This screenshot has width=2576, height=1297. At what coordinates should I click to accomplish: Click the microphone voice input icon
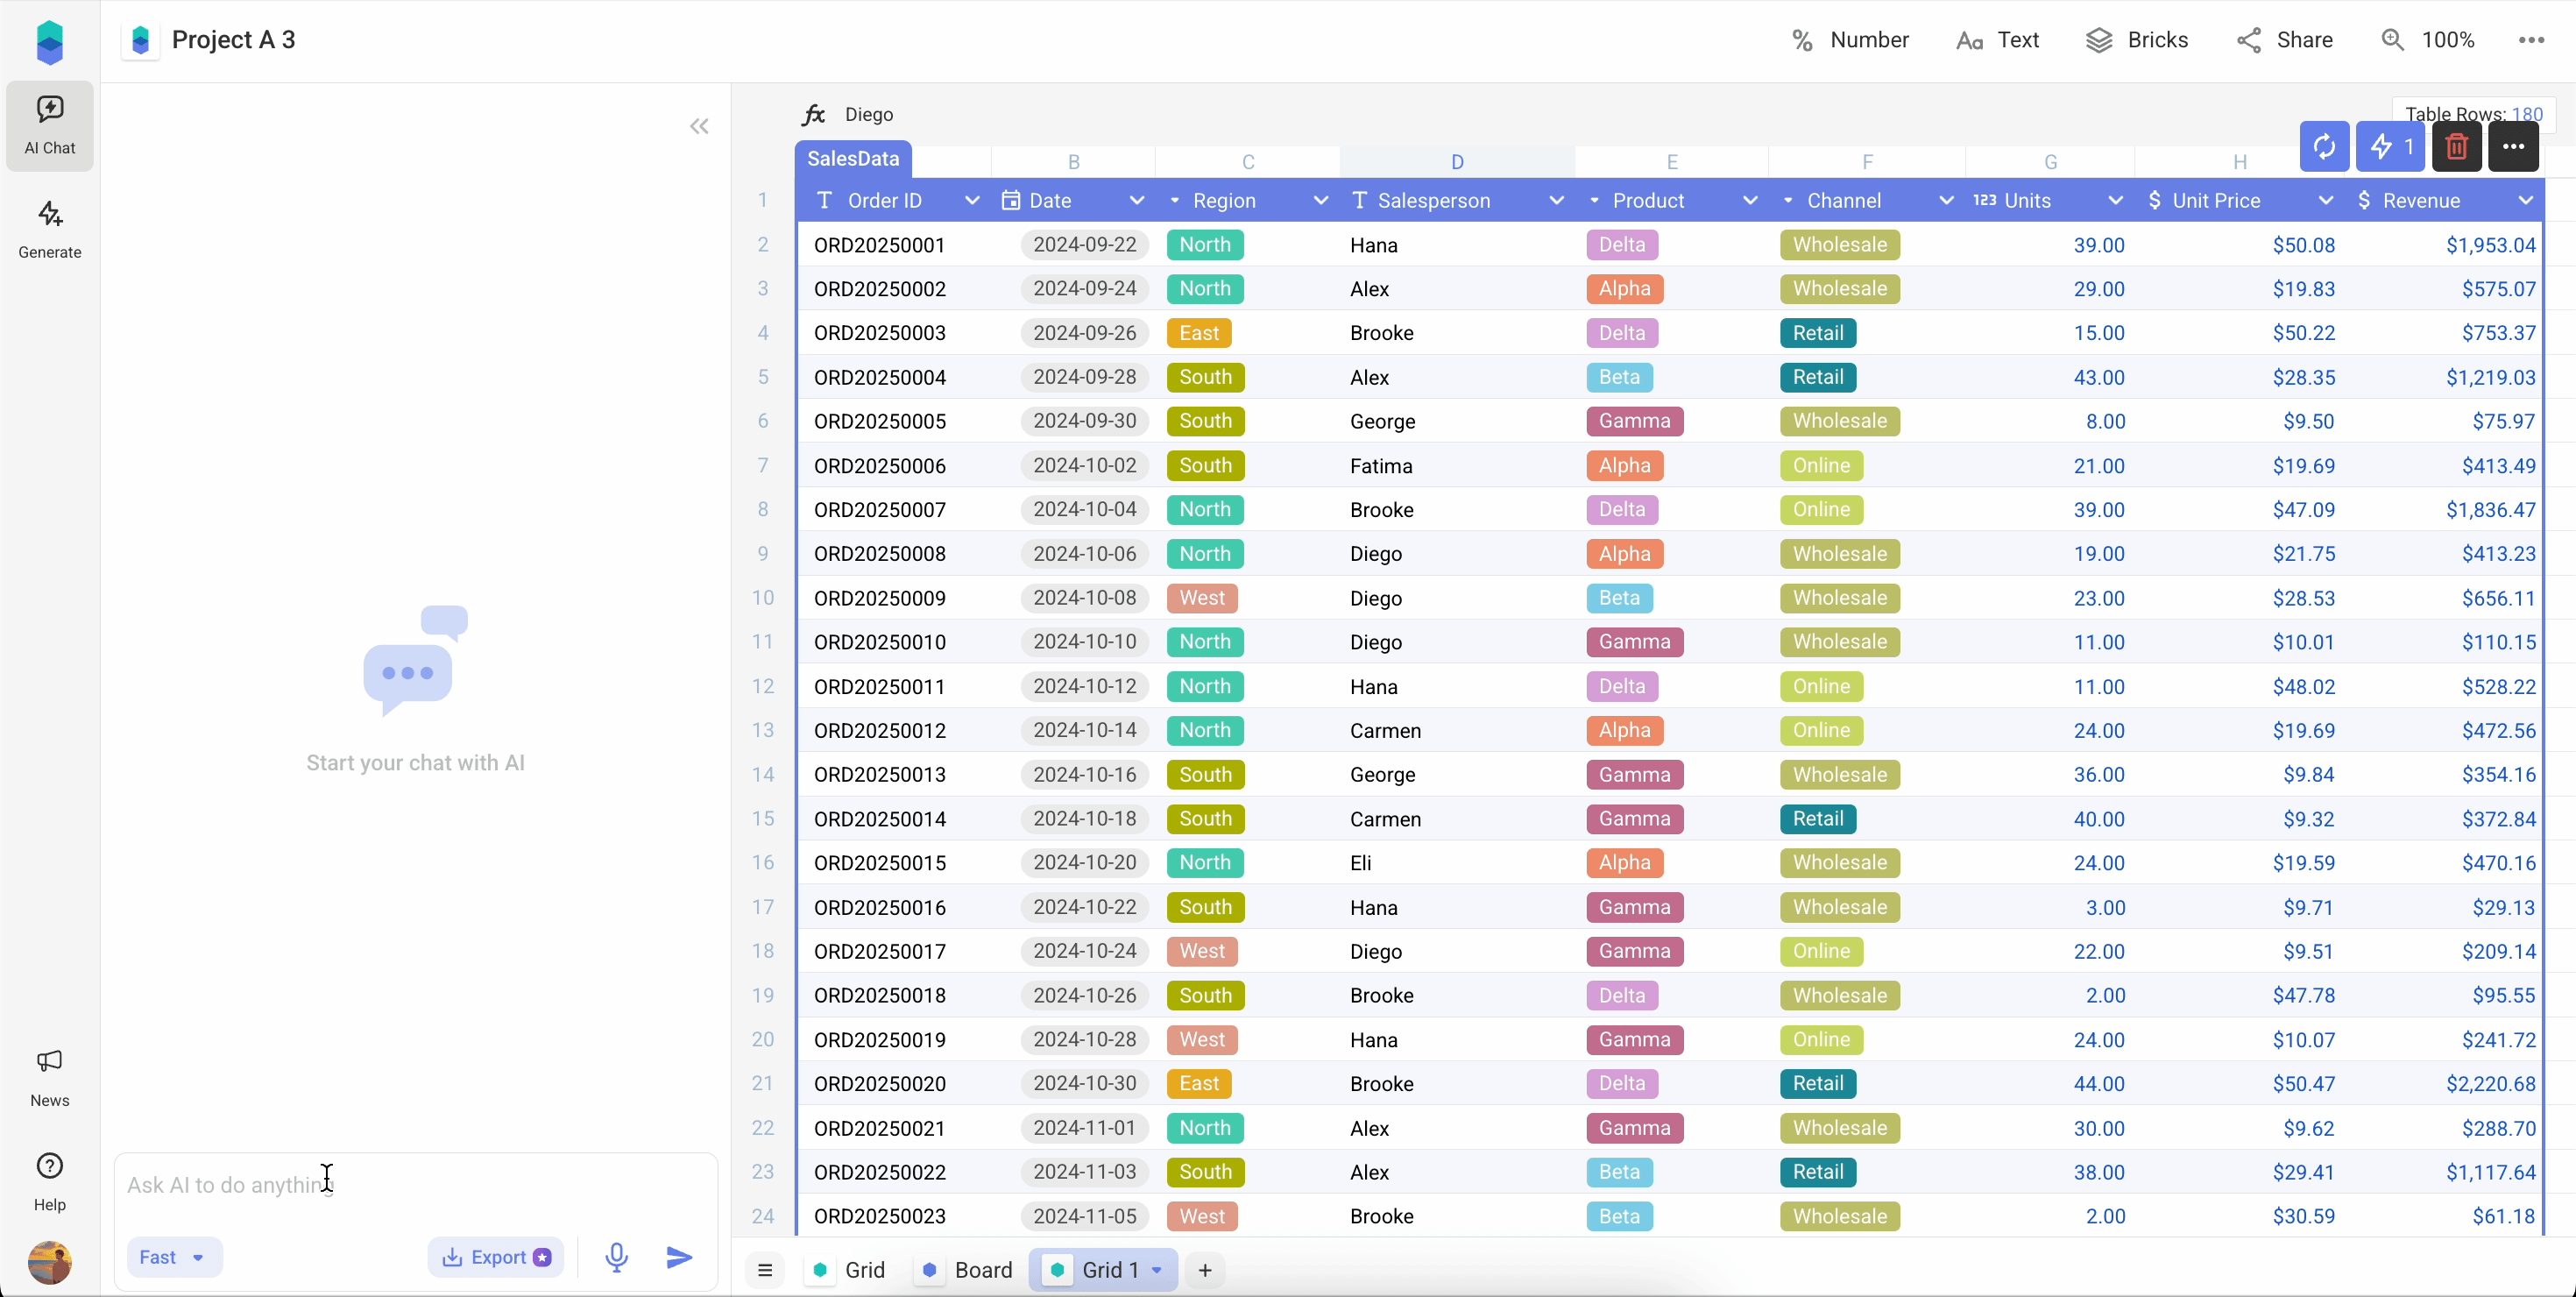(616, 1257)
